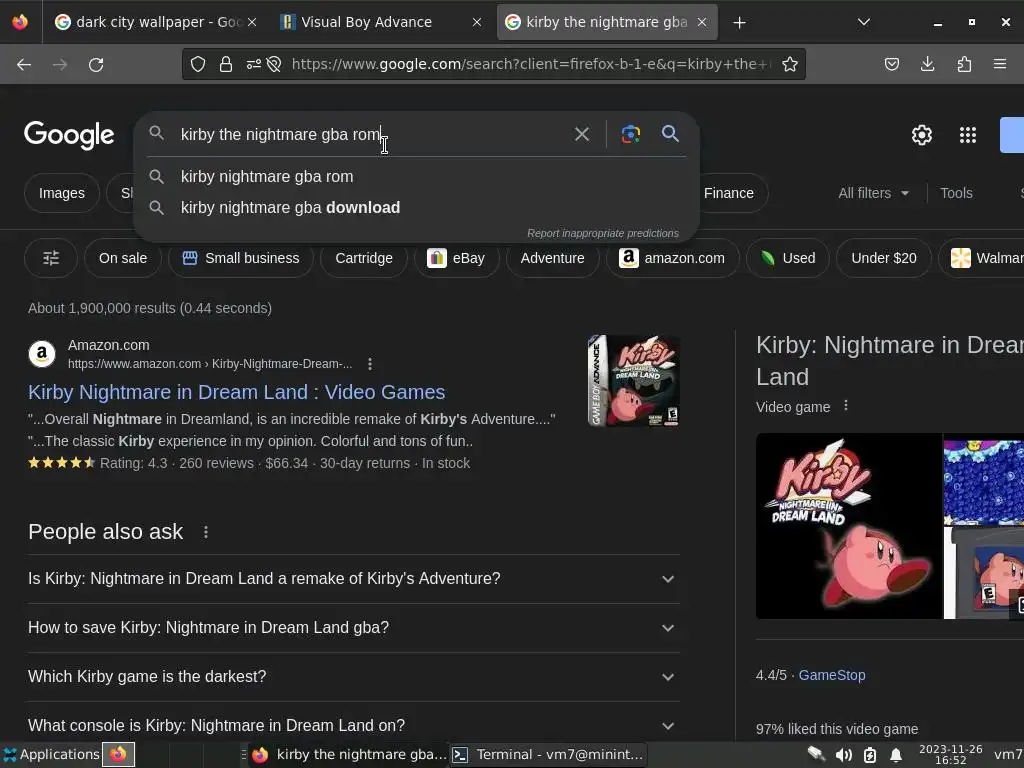Open a new browser tab

(x=739, y=22)
